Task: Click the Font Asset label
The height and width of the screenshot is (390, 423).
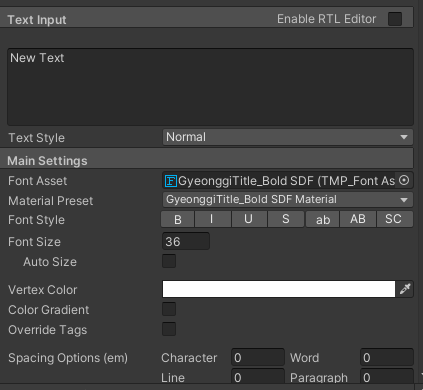Action: pyautogui.click(x=38, y=181)
